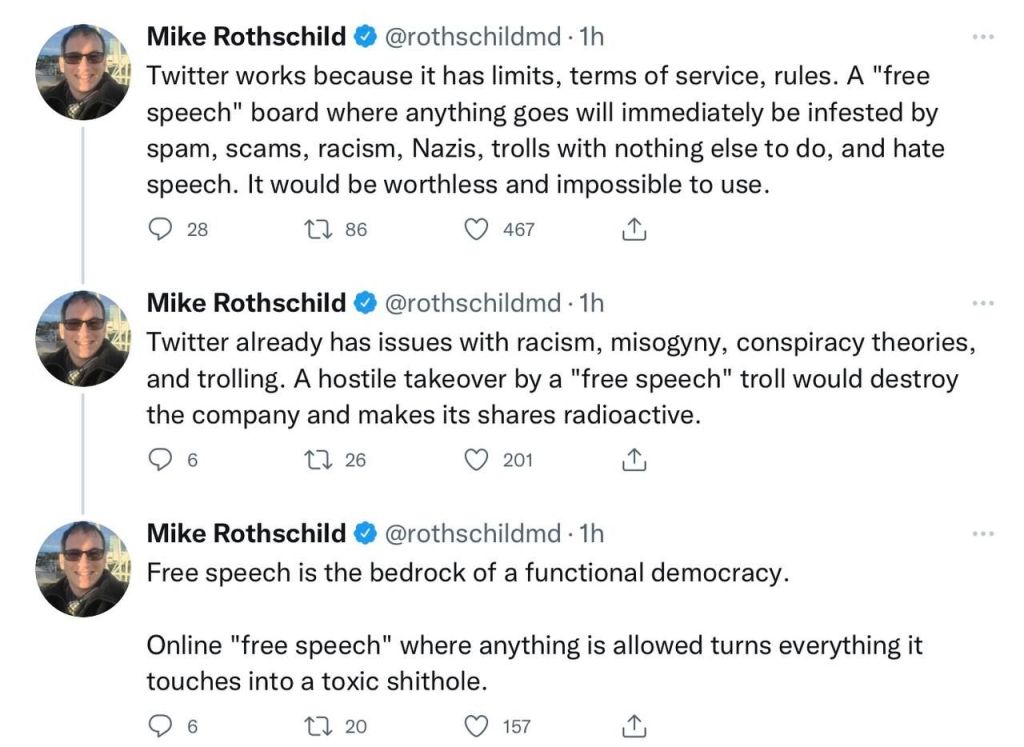Open Mike Rothschild's profile name in first tweet
The image size is (1024, 747).
coord(246,37)
